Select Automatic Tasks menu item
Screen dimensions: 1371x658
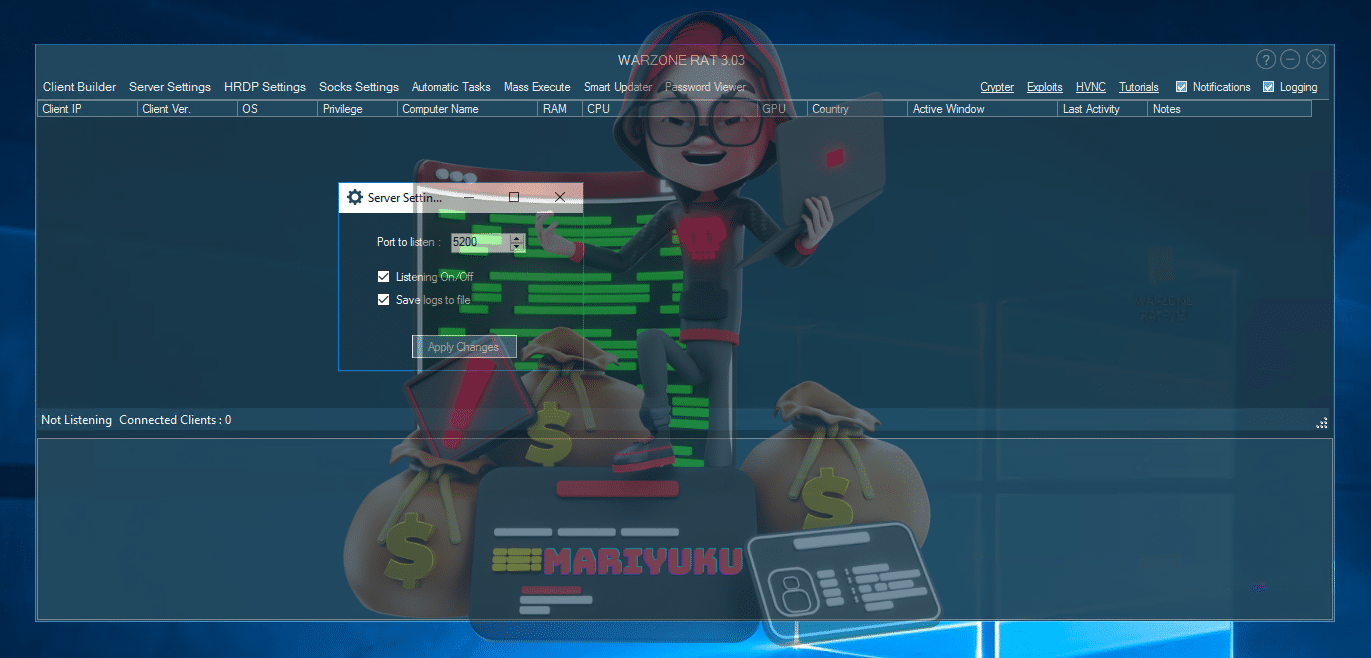click(x=451, y=87)
